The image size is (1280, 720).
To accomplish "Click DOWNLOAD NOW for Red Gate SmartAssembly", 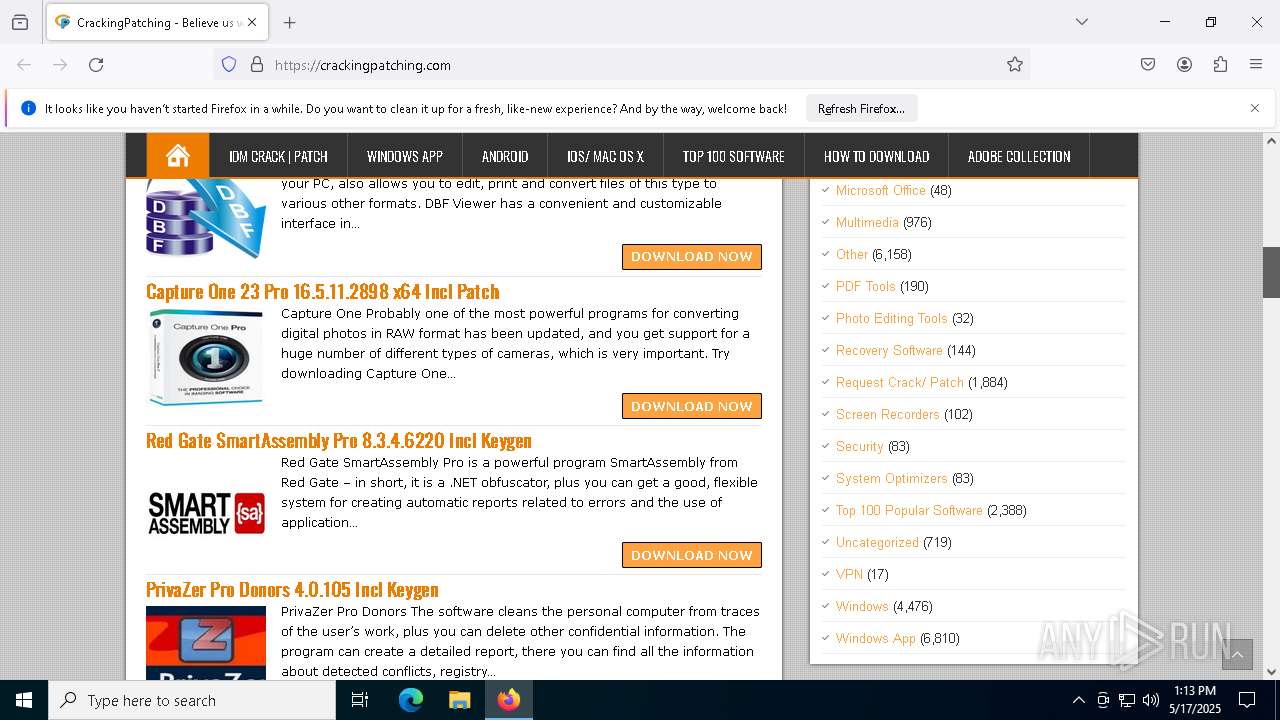I will (x=692, y=555).
